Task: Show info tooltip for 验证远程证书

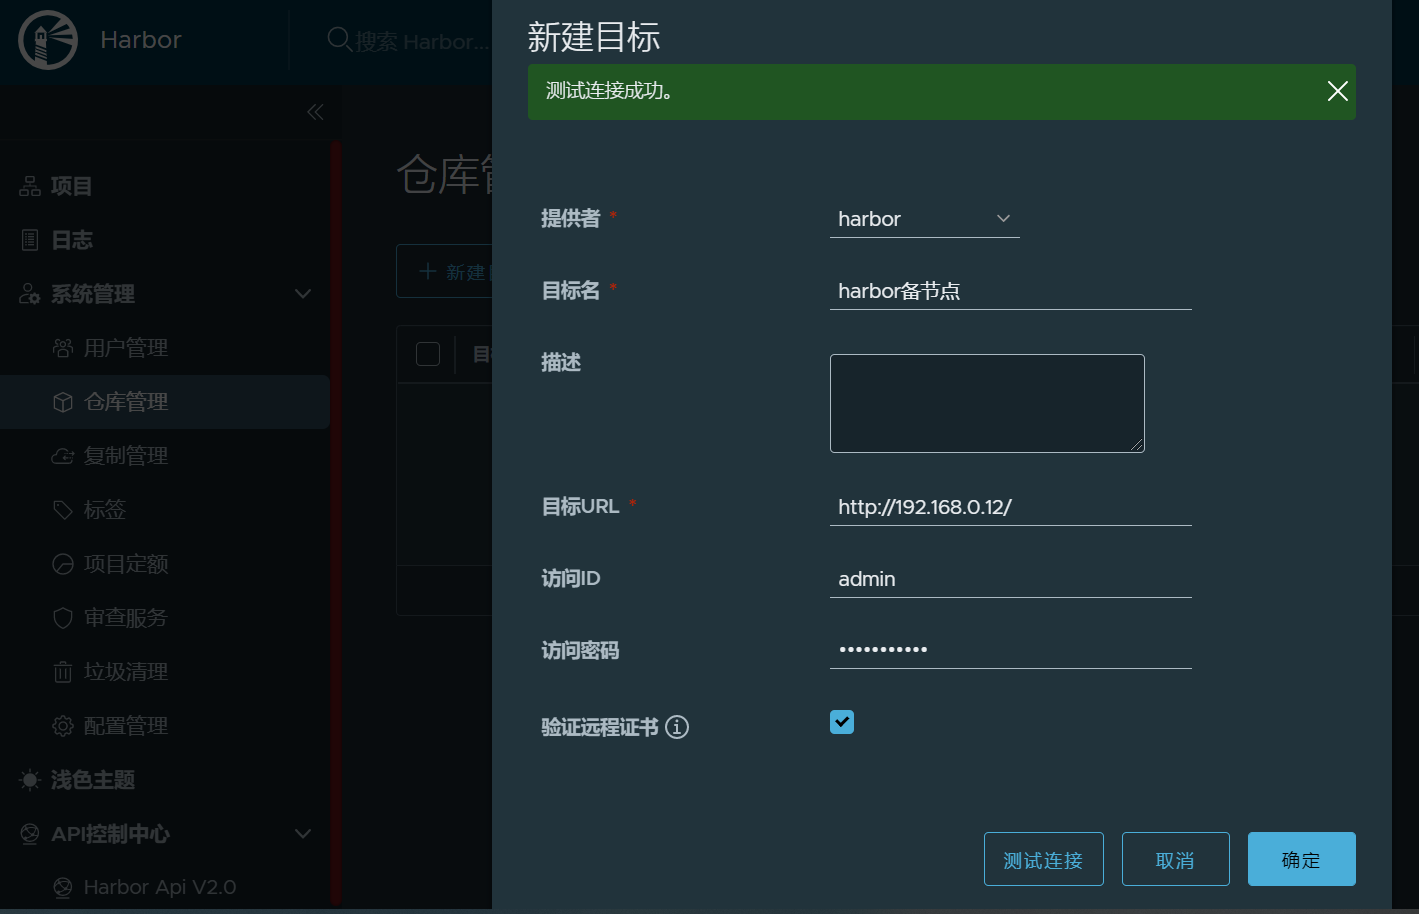Action: (x=677, y=727)
